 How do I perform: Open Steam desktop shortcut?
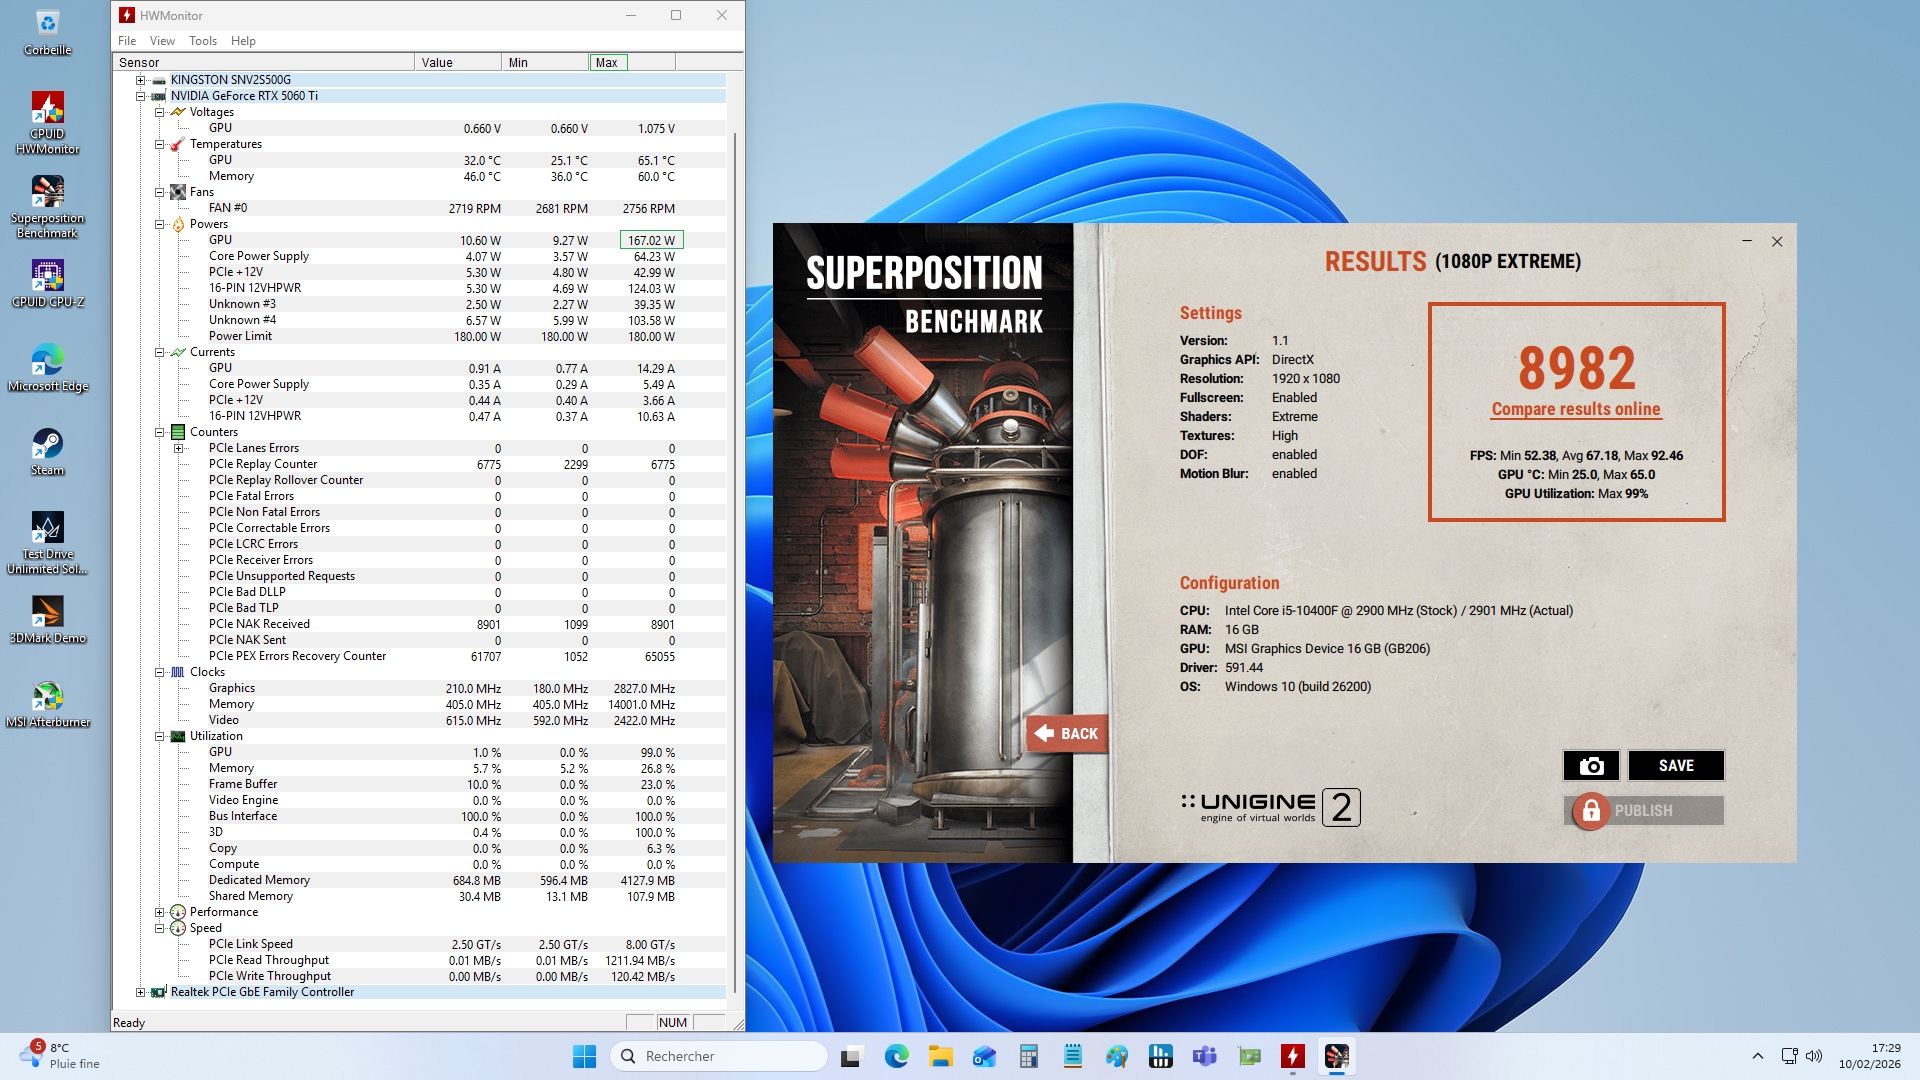47,445
